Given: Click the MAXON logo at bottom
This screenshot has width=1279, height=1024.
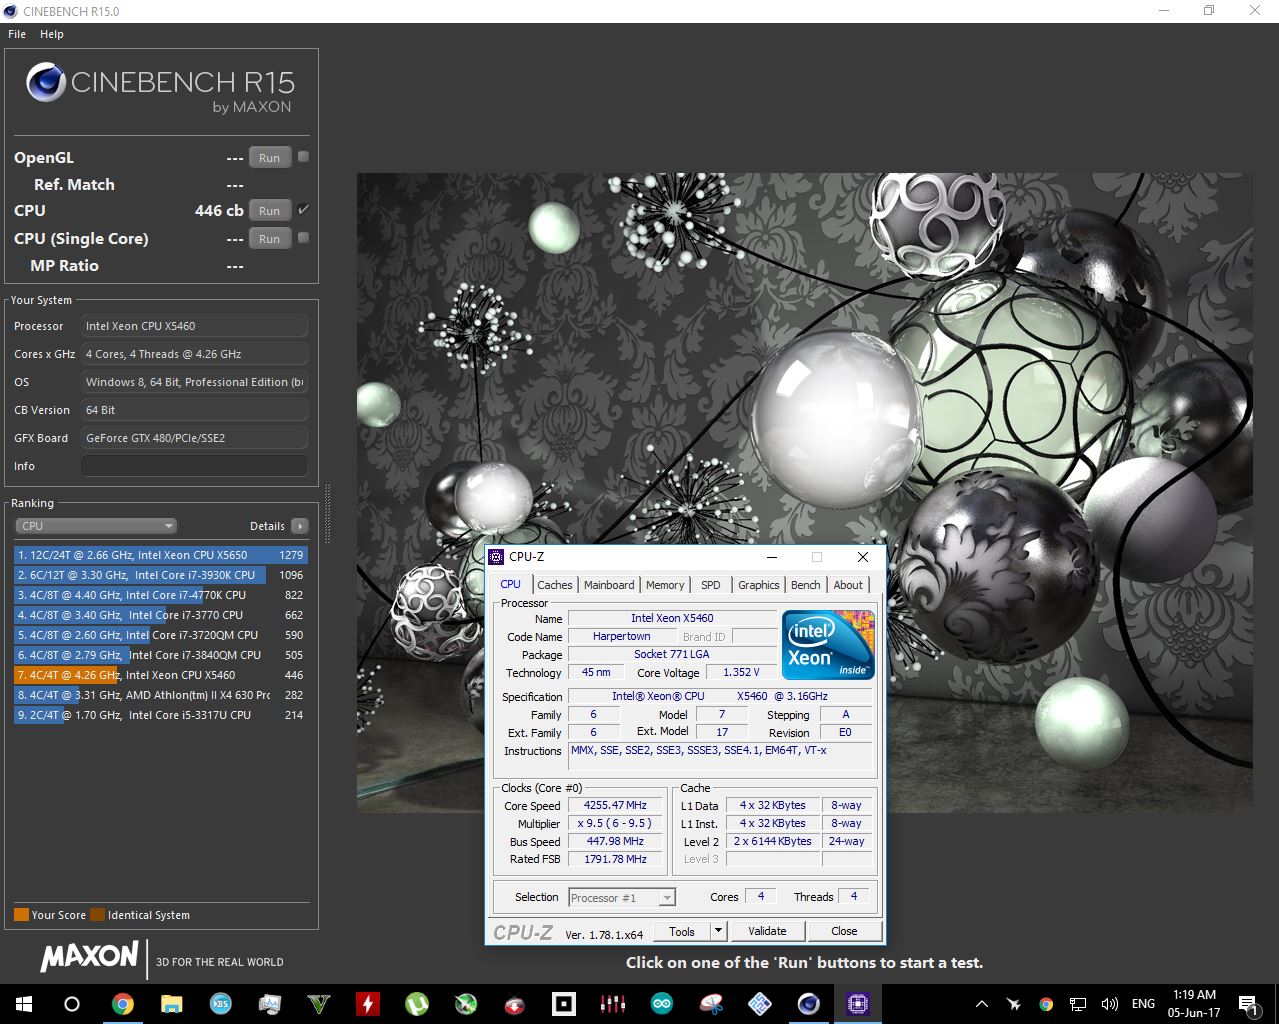Looking at the screenshot, I should coord(89,956).
